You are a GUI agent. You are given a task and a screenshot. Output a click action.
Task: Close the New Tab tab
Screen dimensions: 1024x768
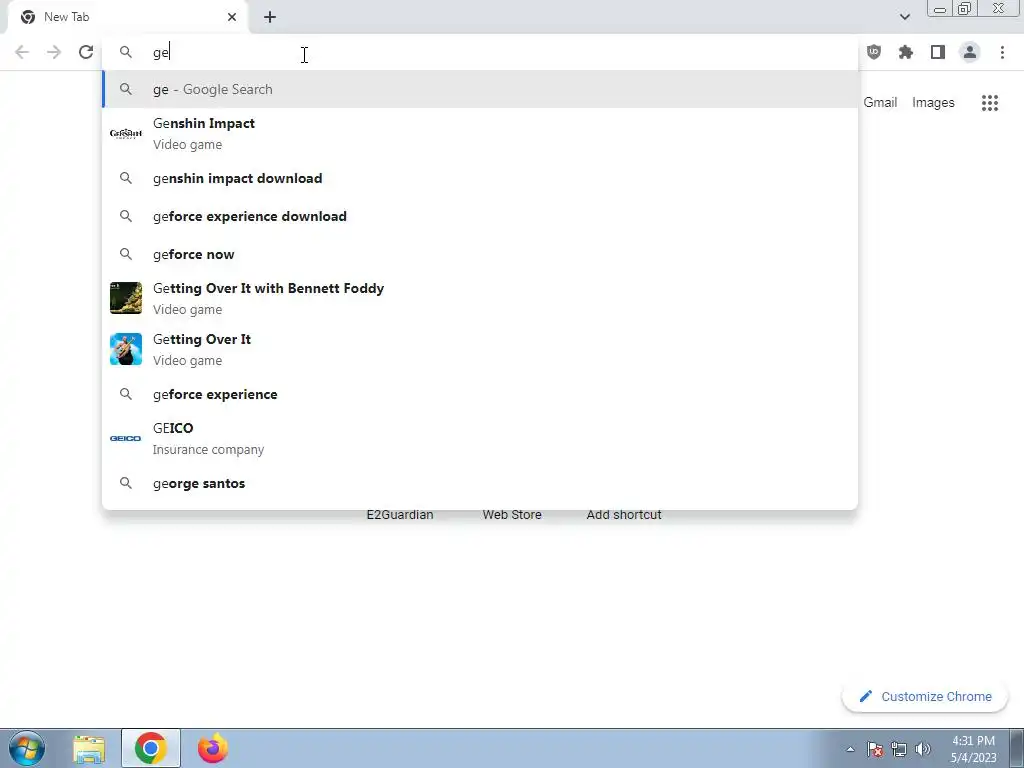click(x=232, y=17)
